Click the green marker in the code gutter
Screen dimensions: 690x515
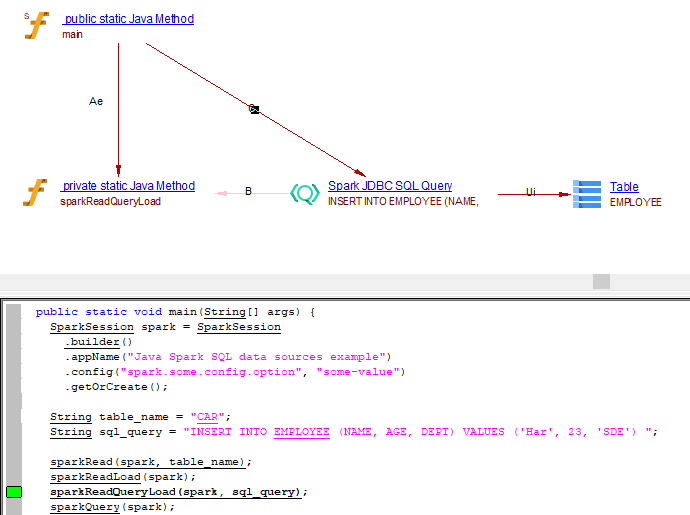pos(14,492)
